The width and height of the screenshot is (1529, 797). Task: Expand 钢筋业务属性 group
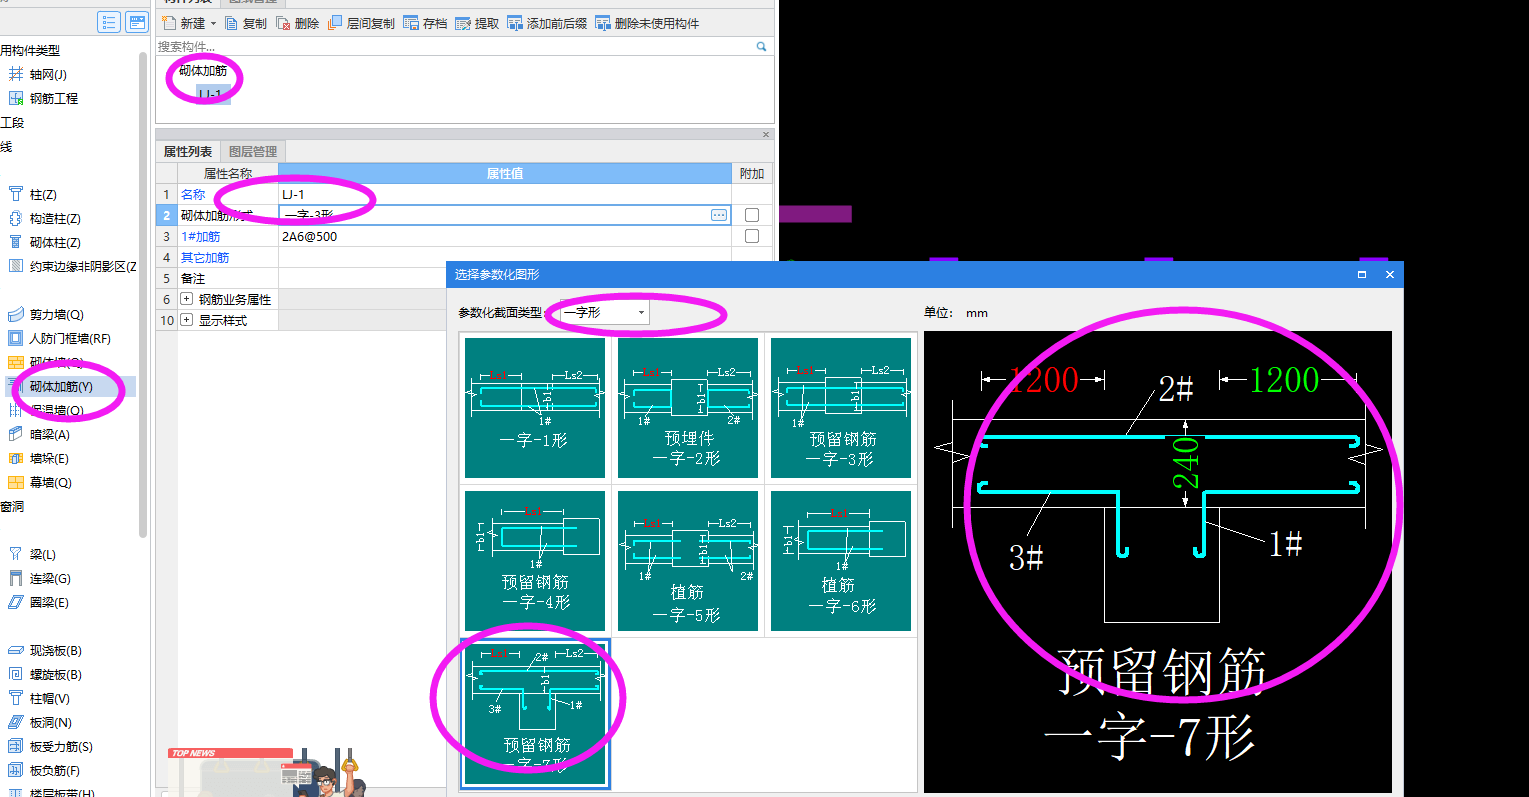tap(186, 299)
